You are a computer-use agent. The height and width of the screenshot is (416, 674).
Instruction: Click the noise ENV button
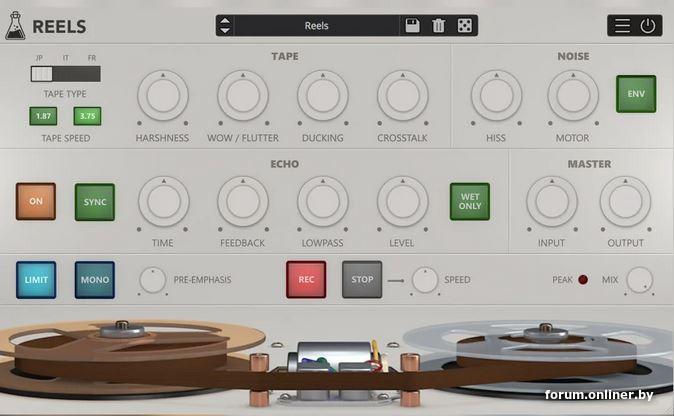635,94
